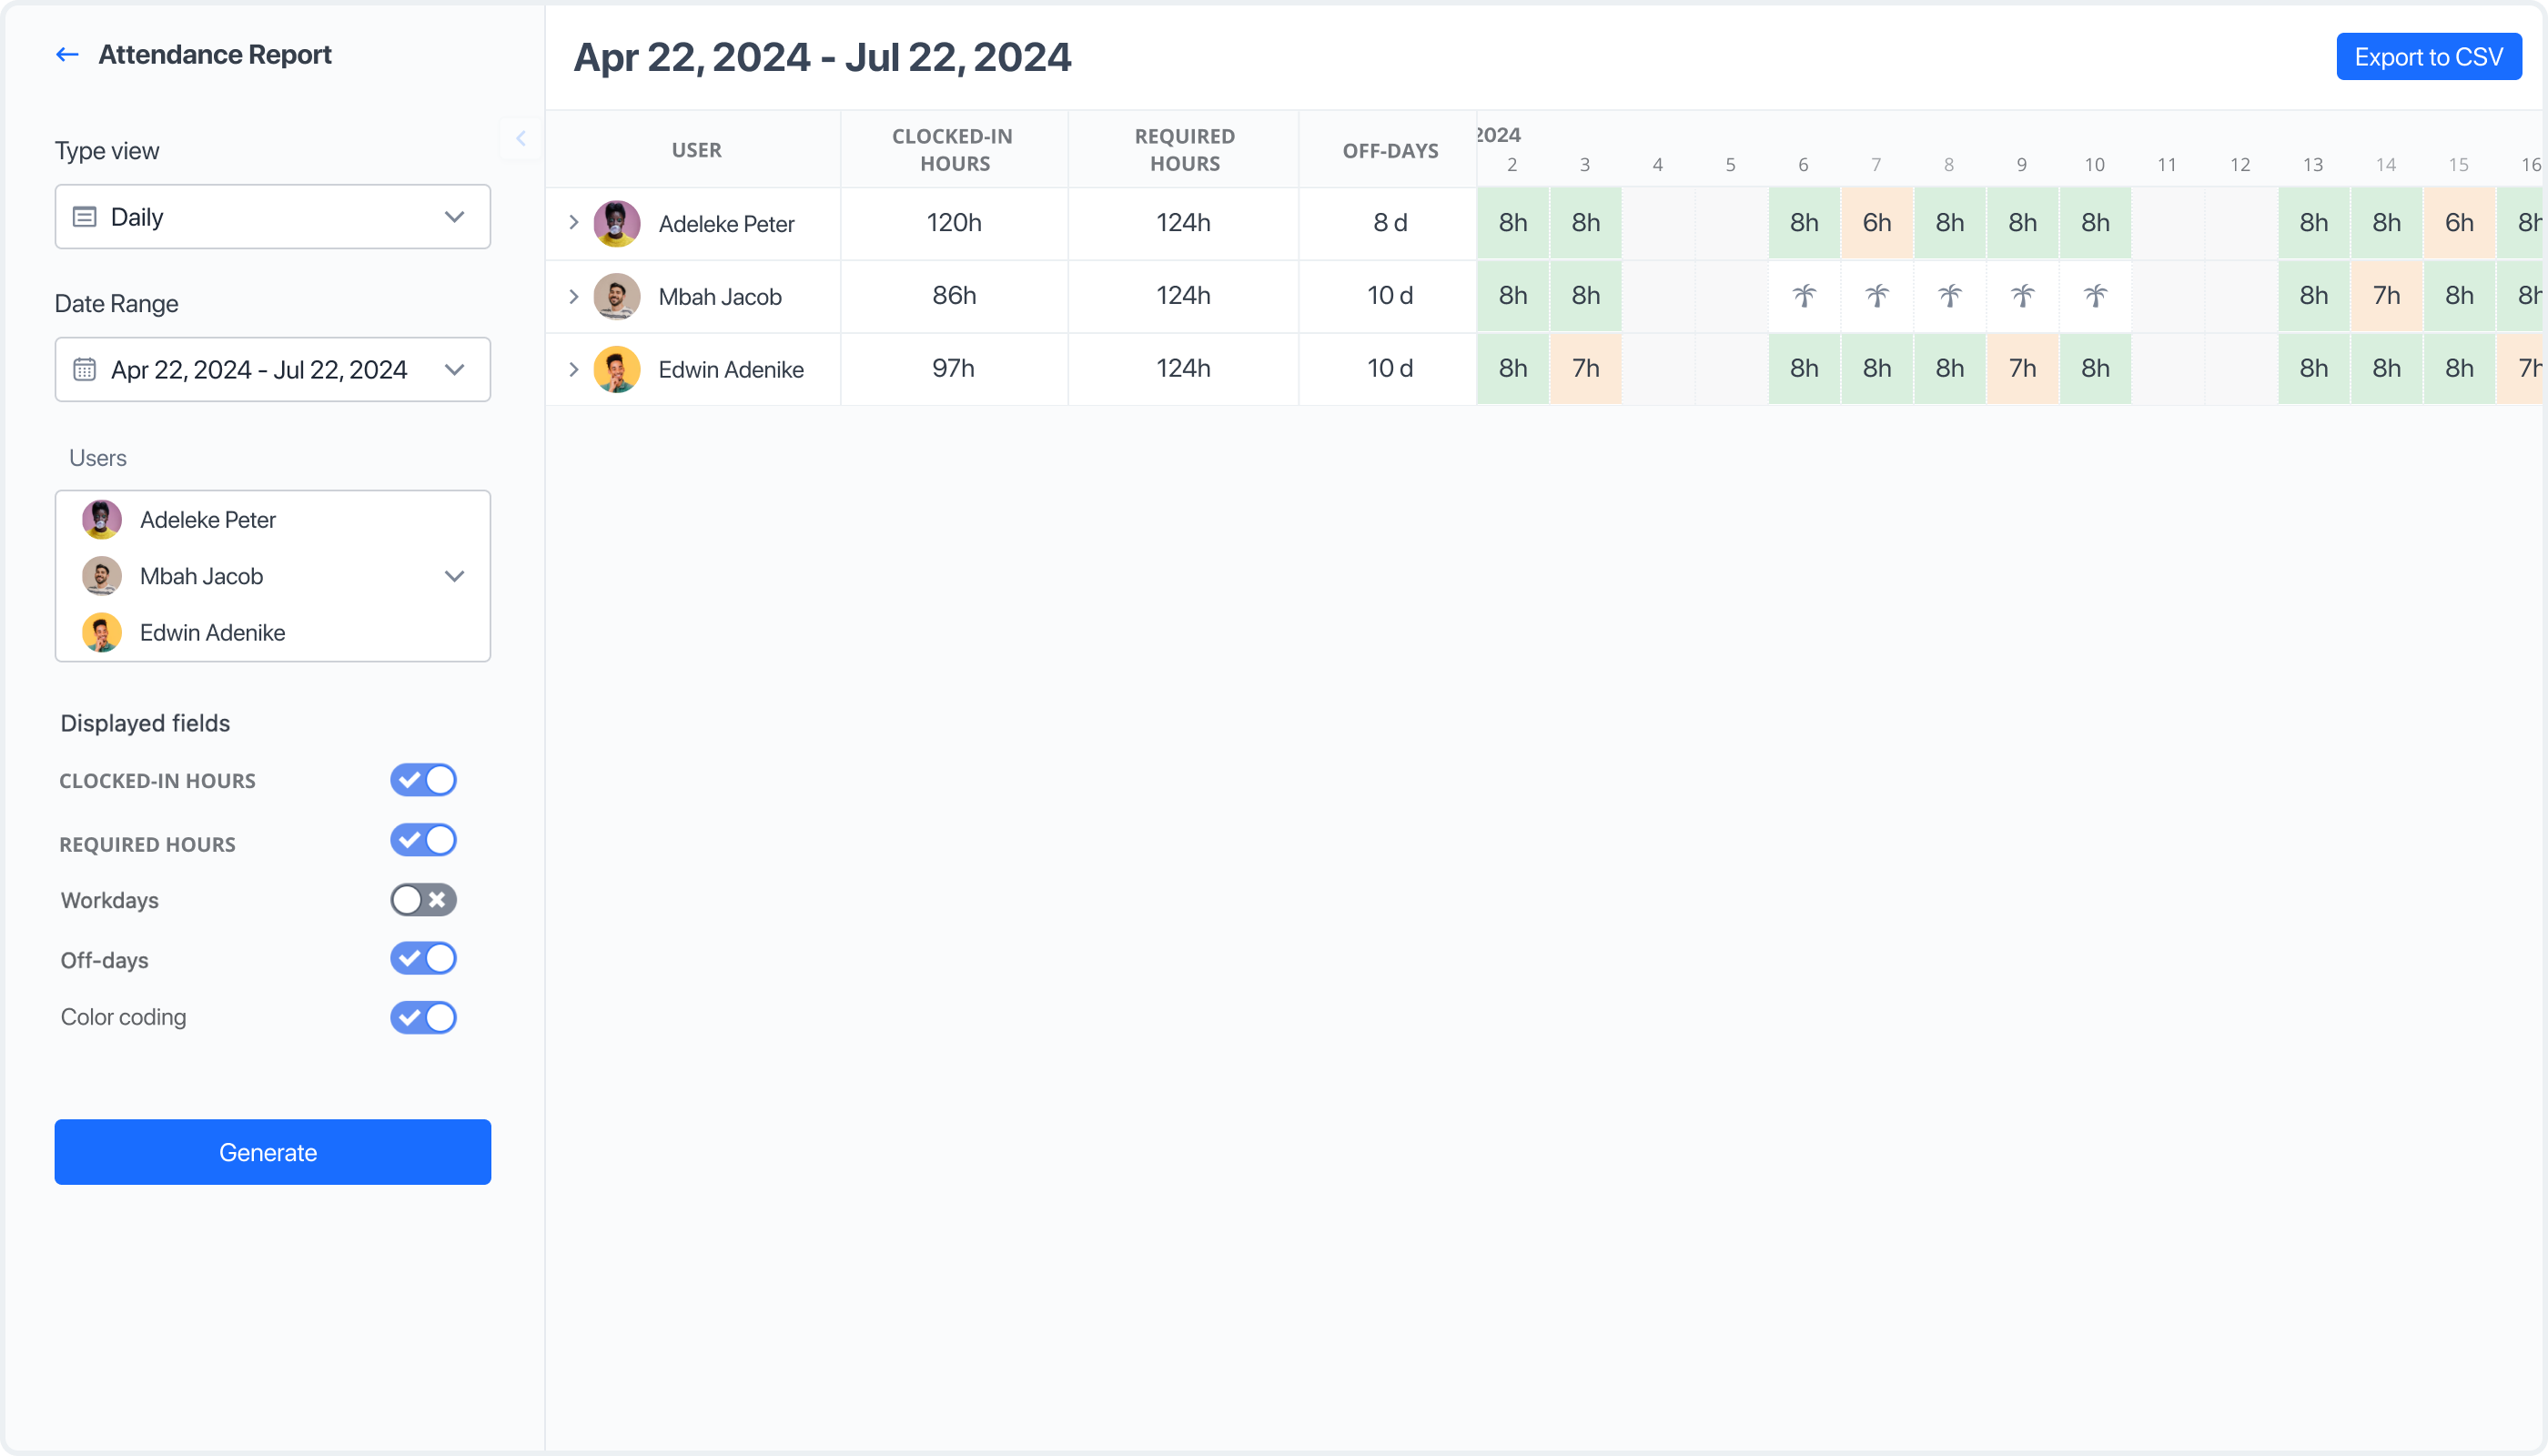Click Mbah Jacob's vacation palm icon on day 6
This screenshot has width=2548, height=1456.
coord(1804,296)
